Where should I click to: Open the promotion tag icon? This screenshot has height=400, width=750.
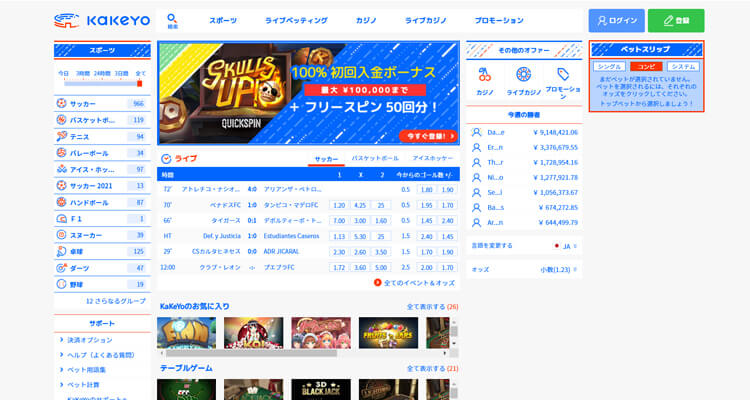point(563,74)
